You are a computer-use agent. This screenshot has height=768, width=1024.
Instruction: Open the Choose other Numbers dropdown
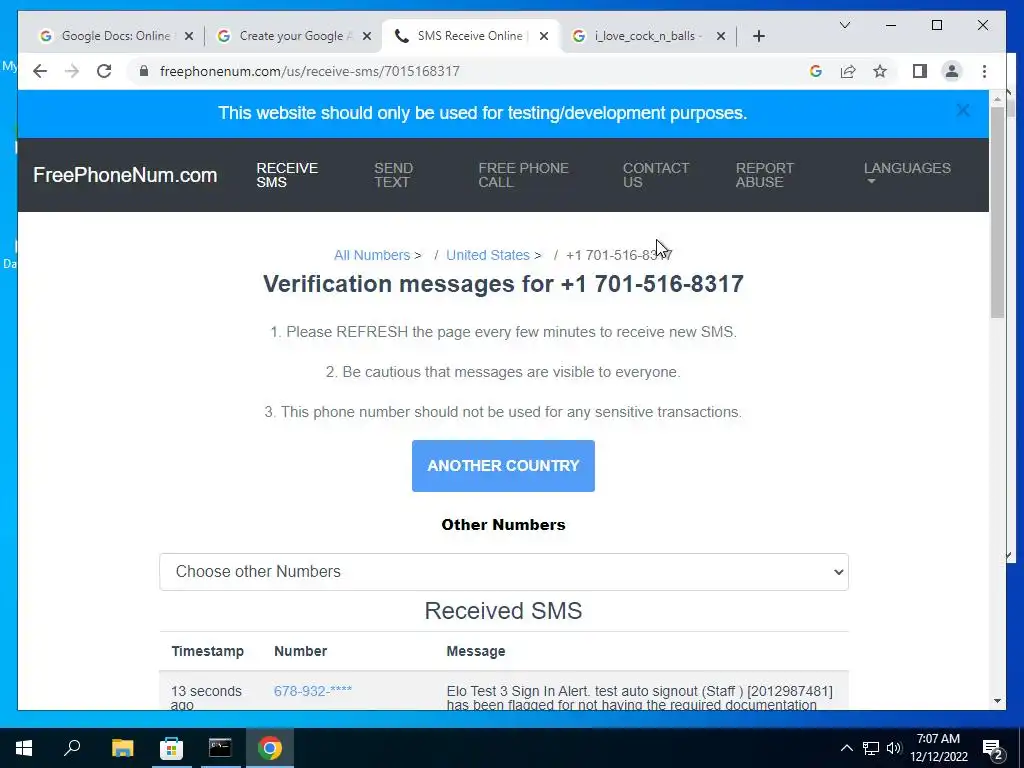(504, 571)
